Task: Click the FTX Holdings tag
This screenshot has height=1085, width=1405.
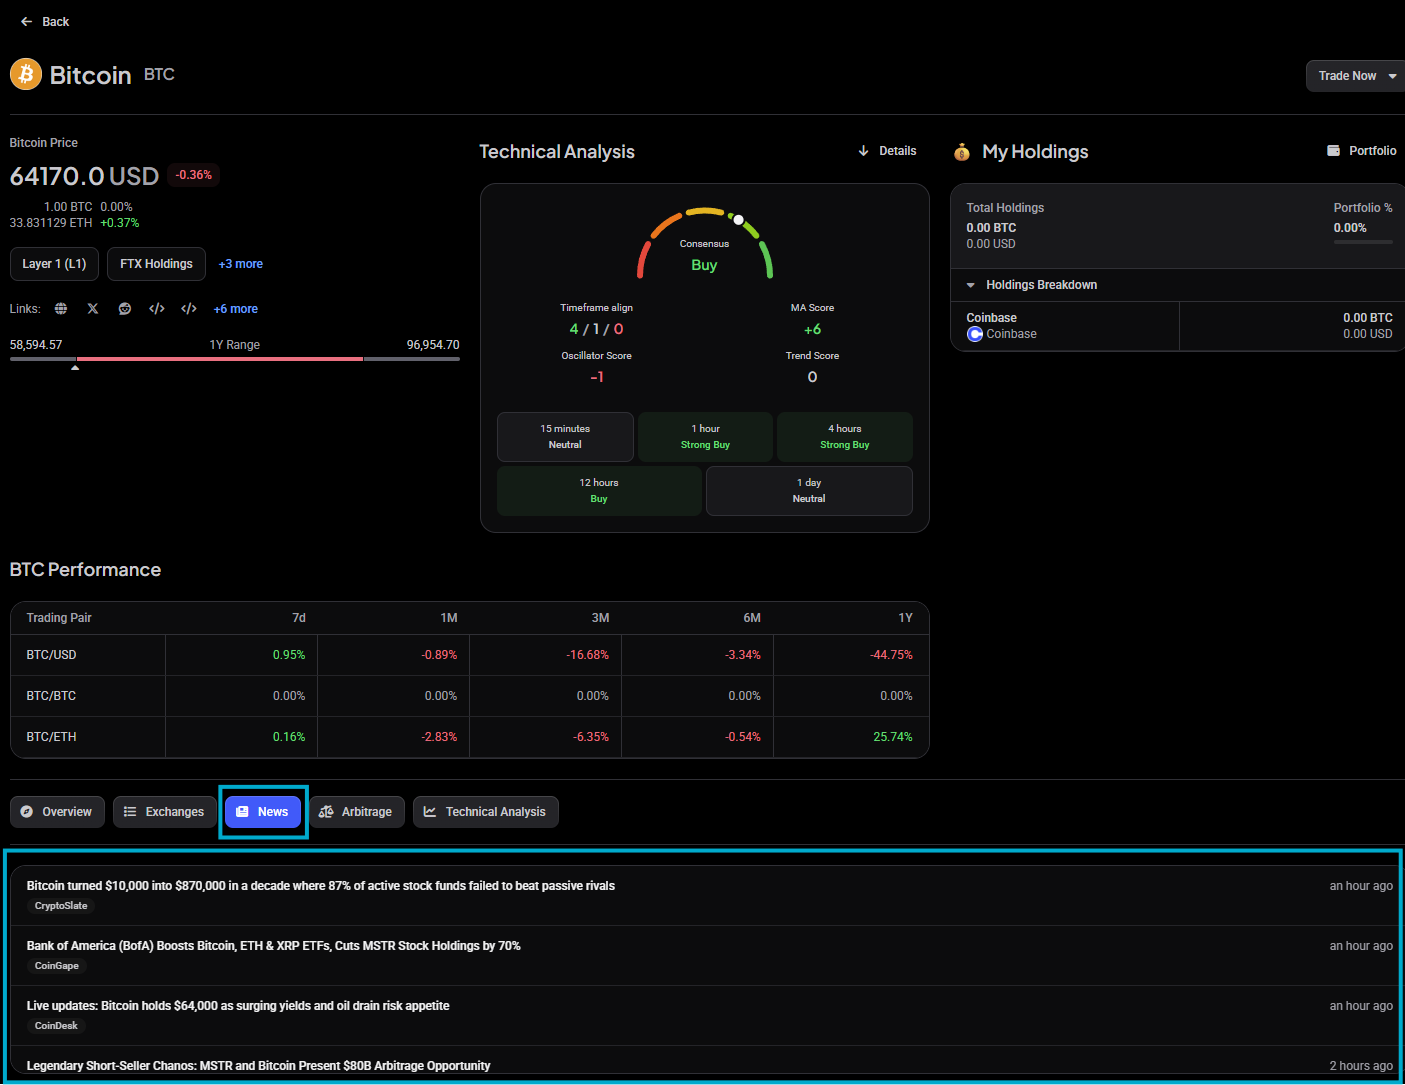Action: [x=156, y=264]
